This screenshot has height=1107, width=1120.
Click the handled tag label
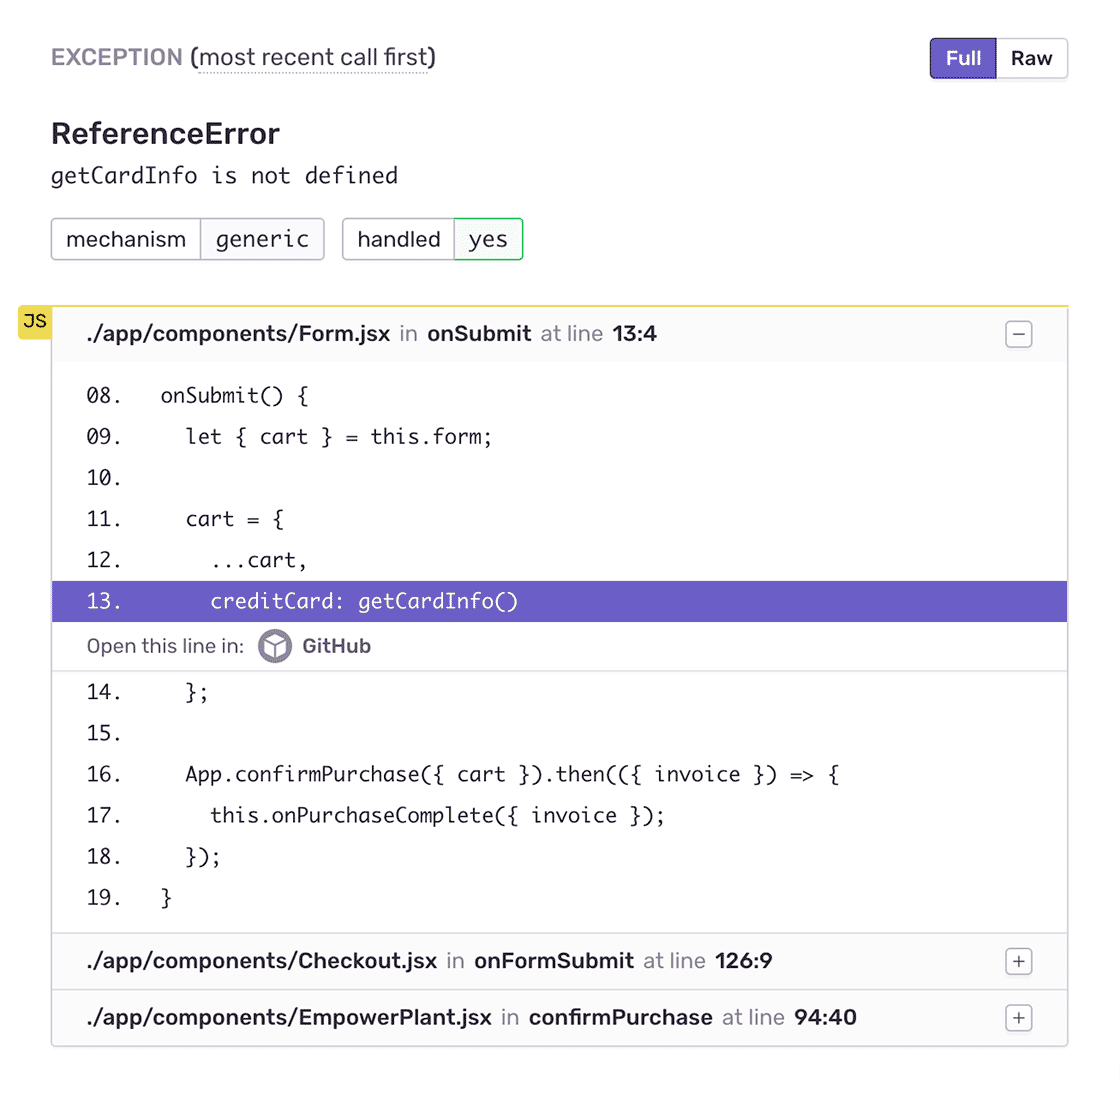click(398, 240)
